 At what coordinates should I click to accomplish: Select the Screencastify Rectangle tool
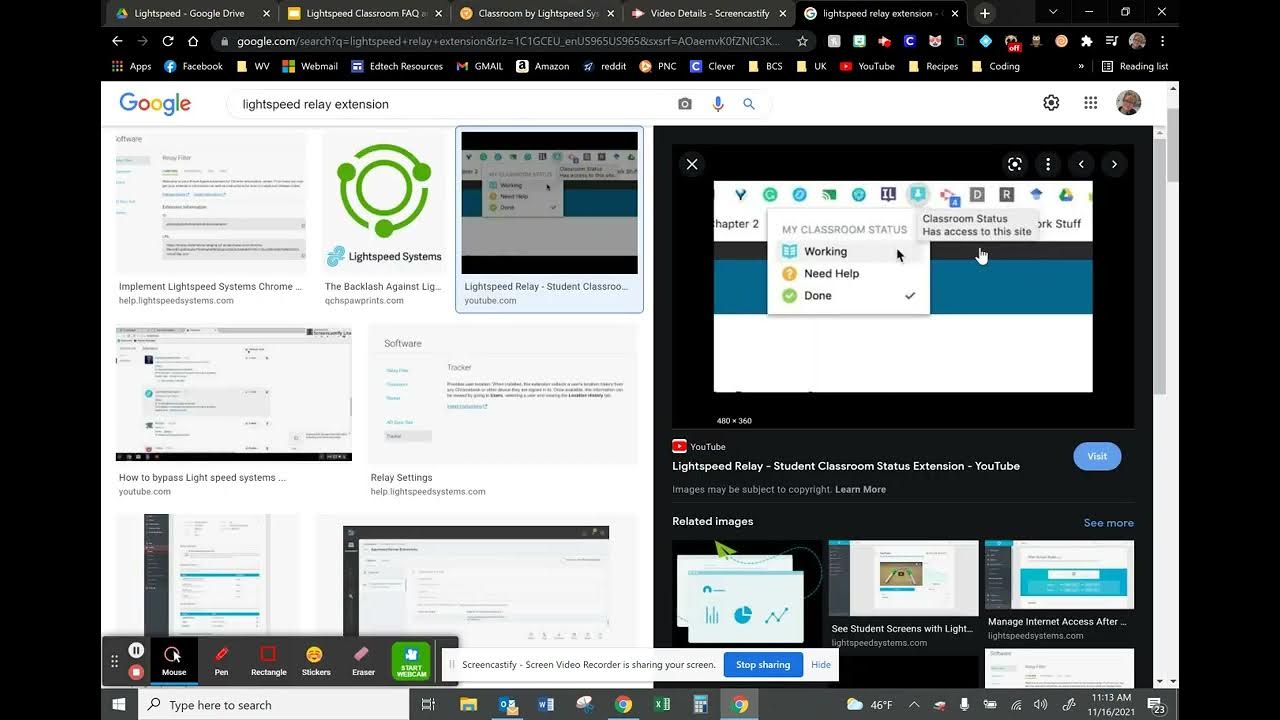coord(268,660)
